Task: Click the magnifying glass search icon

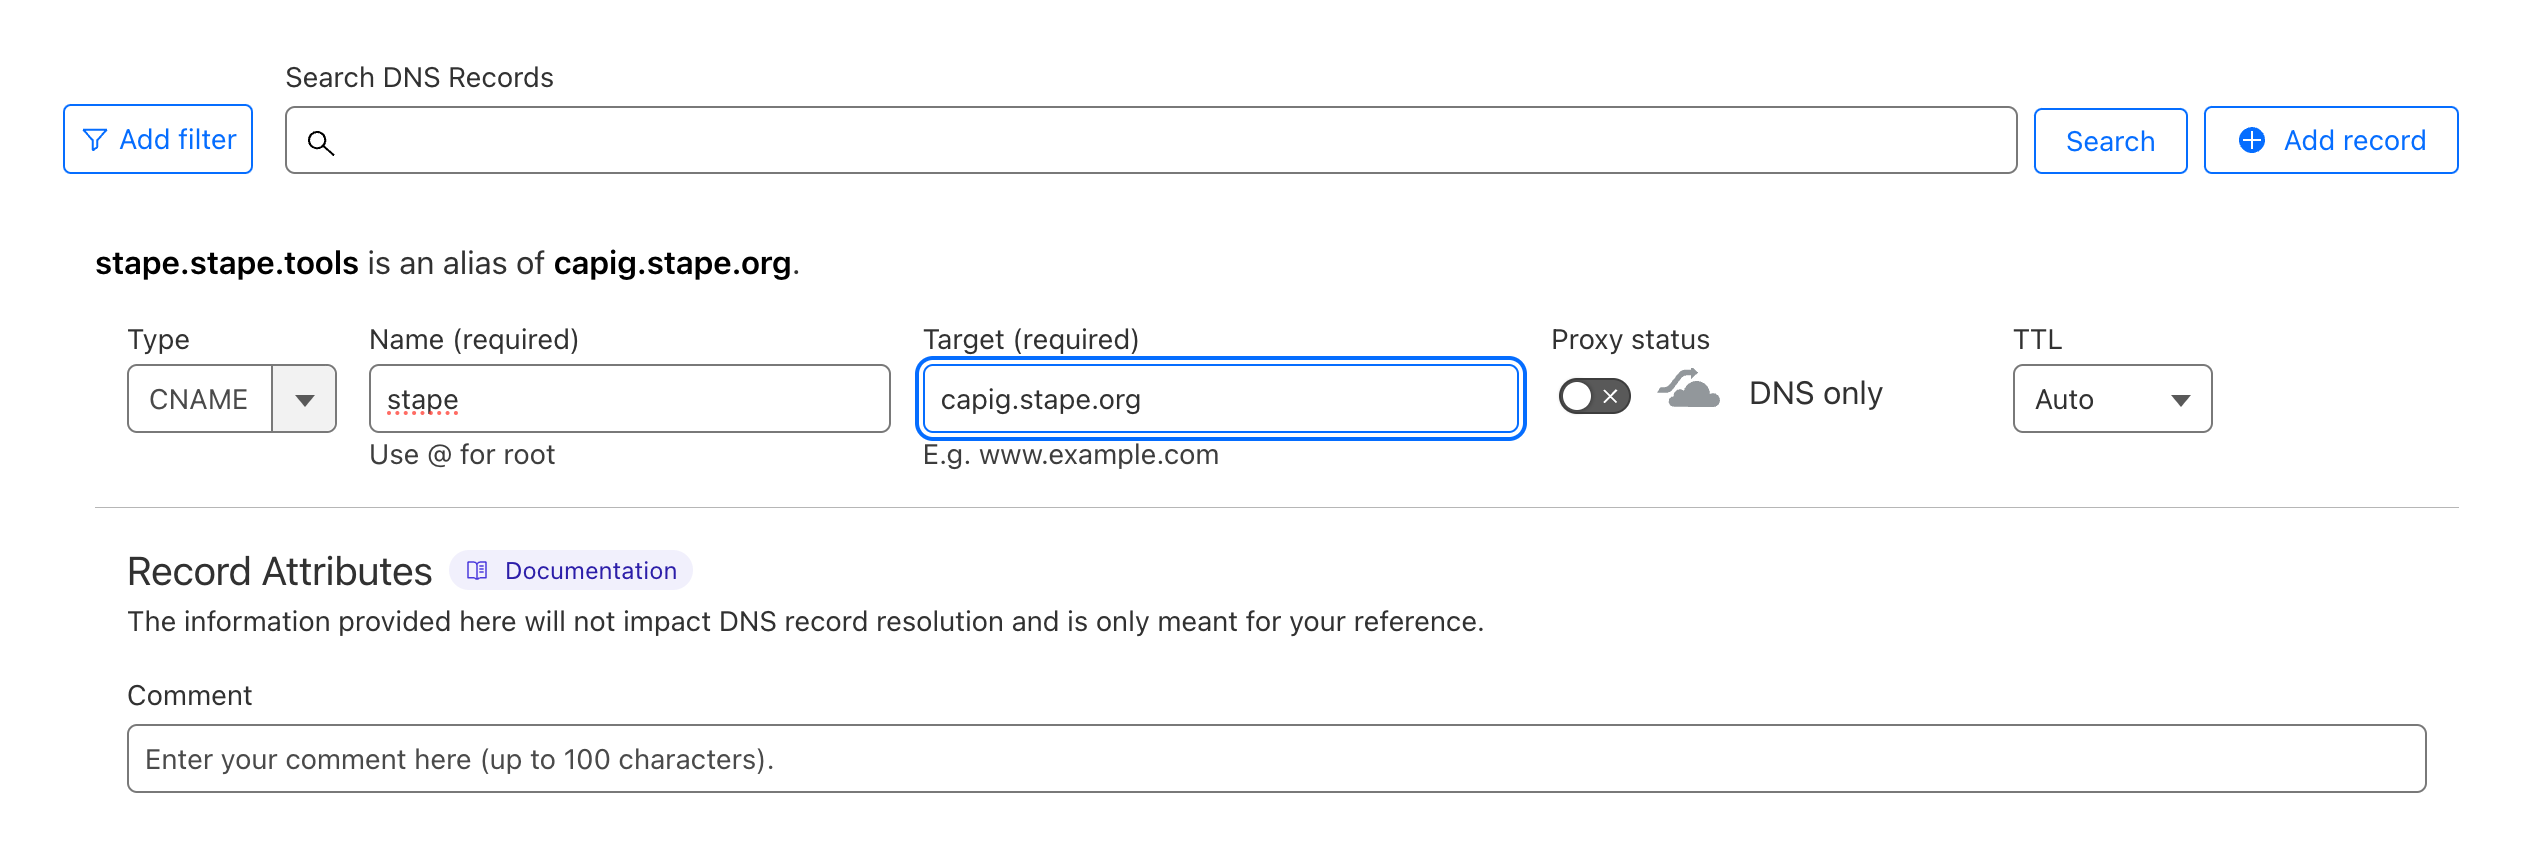Action: point(320,143)
